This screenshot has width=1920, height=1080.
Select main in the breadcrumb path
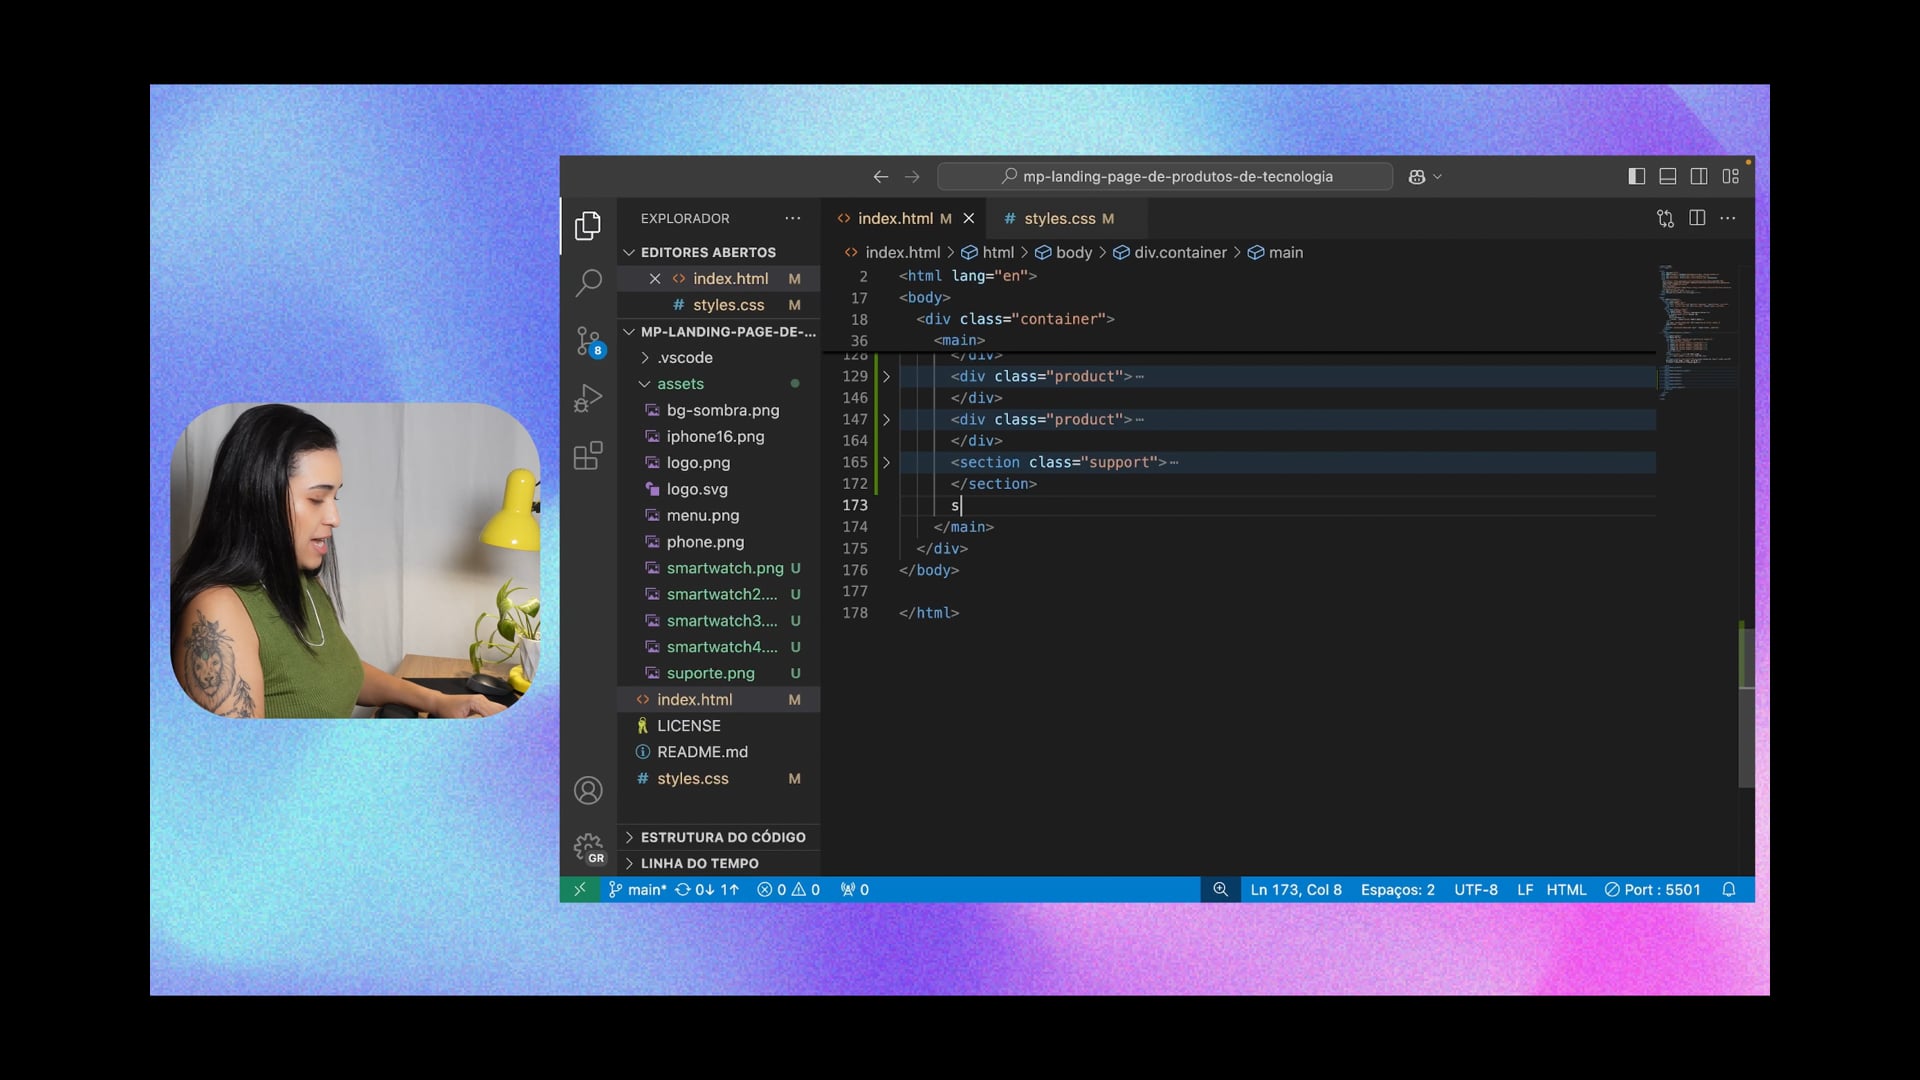point(1285,252)
